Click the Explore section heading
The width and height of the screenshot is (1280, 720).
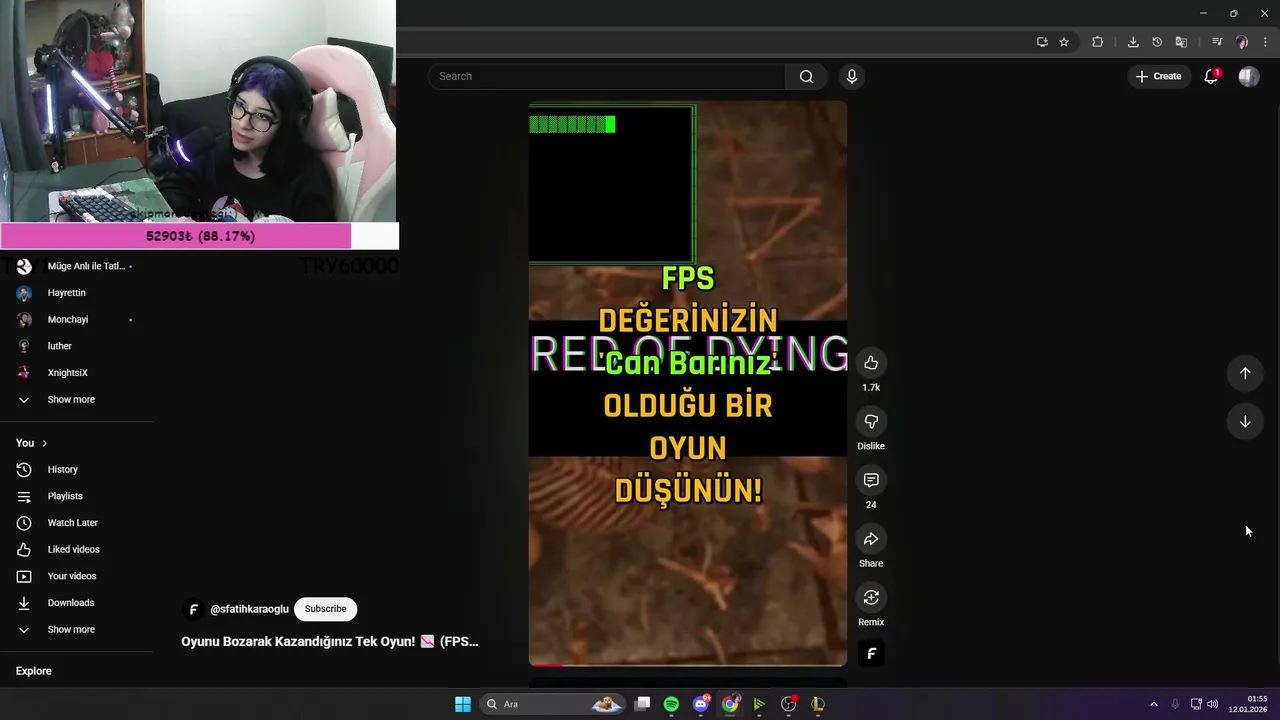tap(34, 671)
